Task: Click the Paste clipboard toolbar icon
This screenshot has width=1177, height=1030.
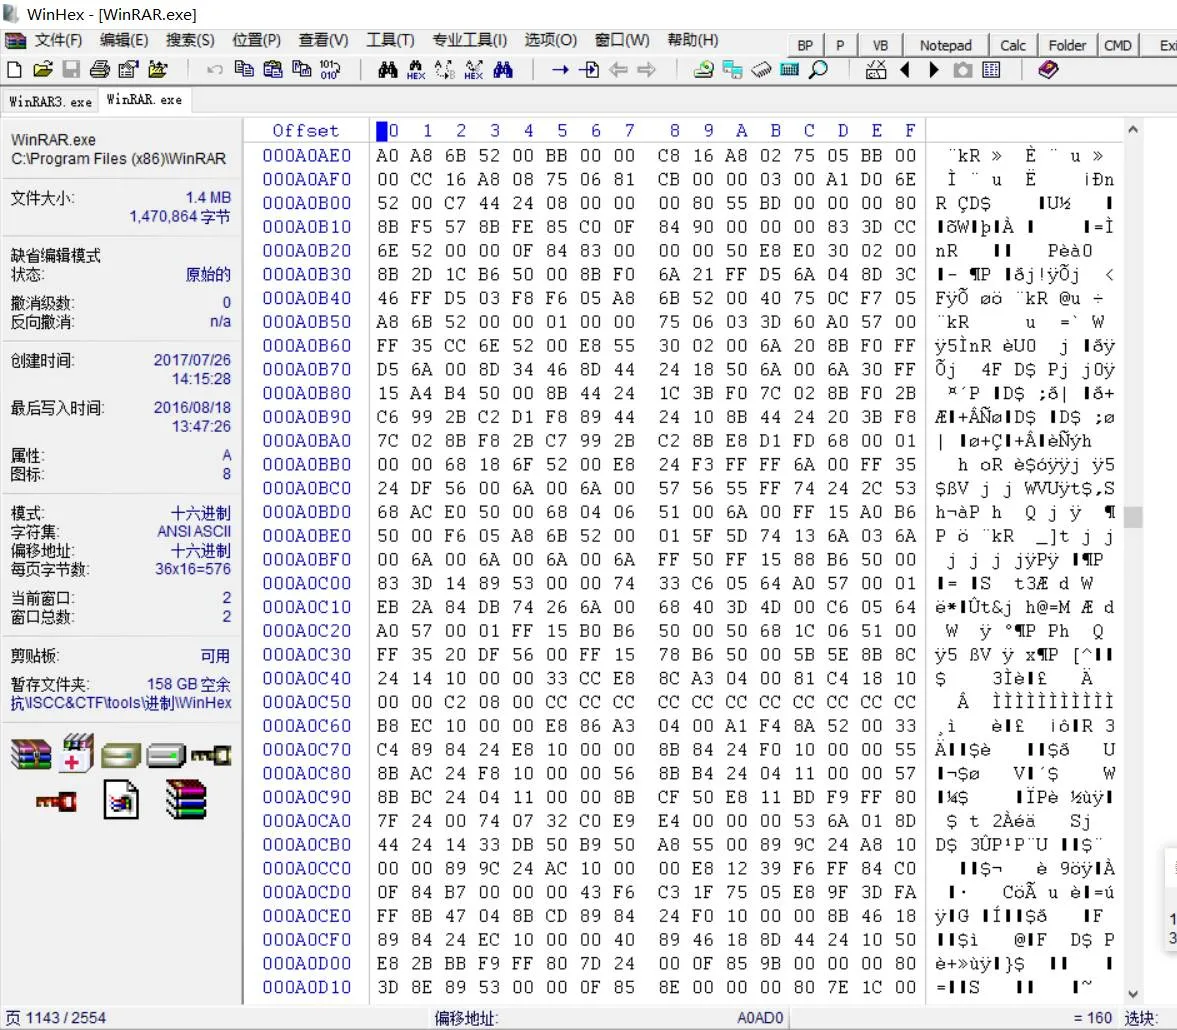Action: click(272, 70)
